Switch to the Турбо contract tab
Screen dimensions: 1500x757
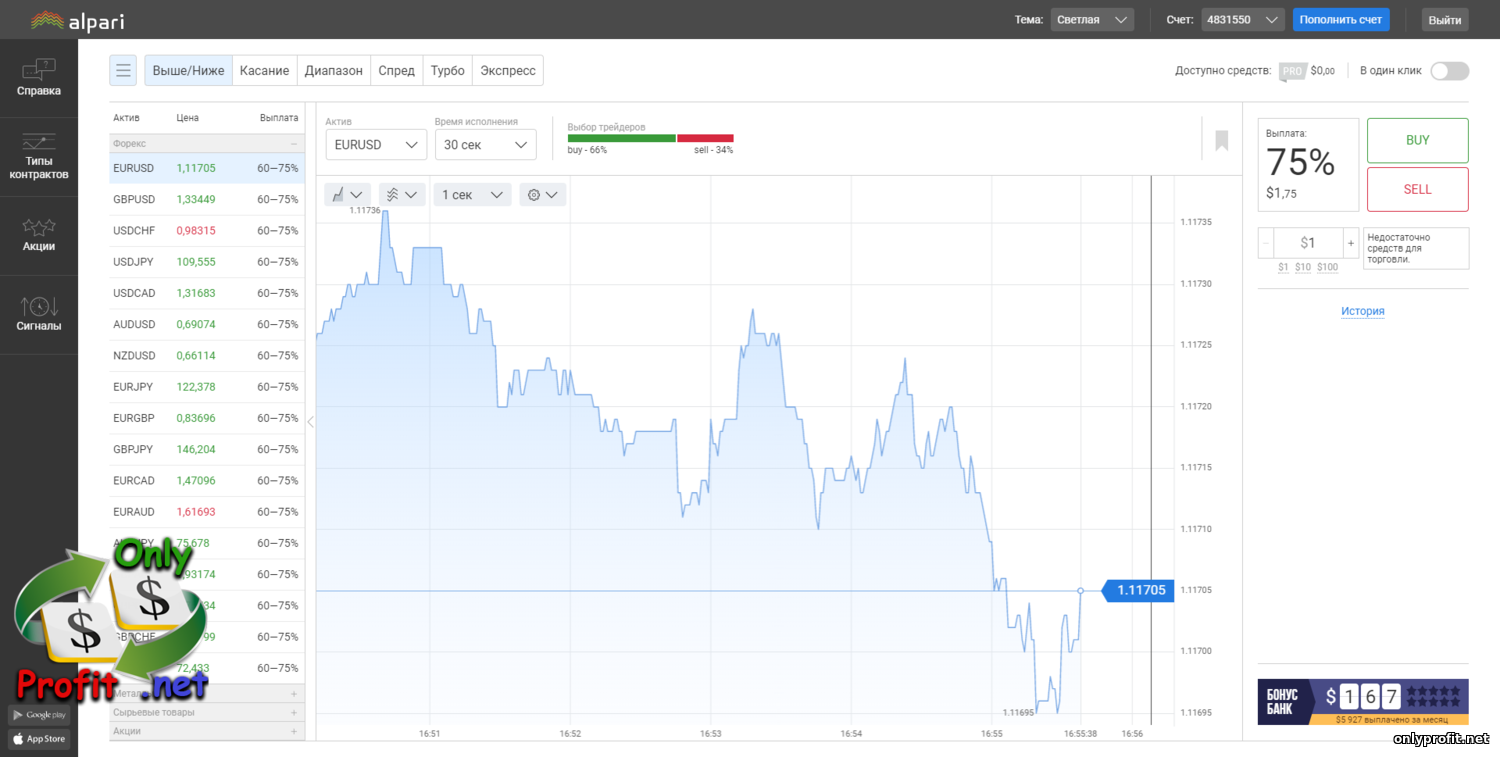[447, 71]
